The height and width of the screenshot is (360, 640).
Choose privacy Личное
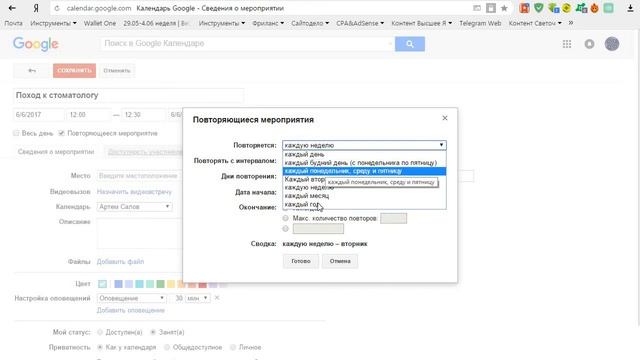(x=233, y=347)
